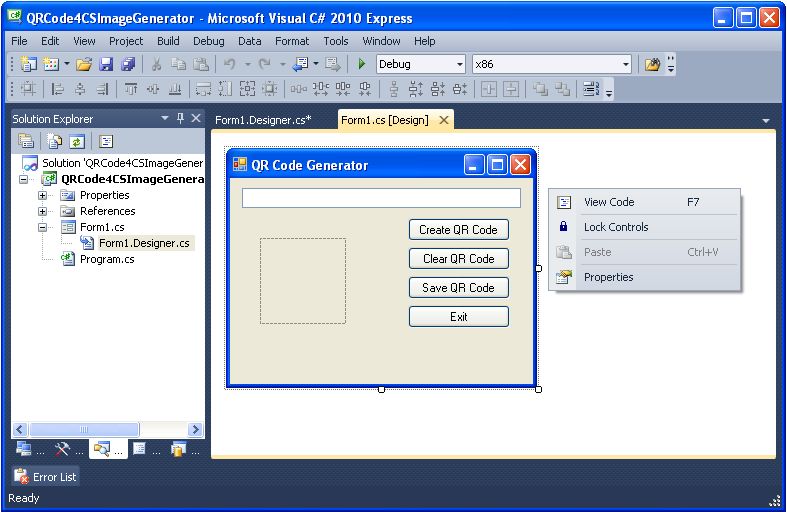Click the Align Centers layout icon
This screenshot has width=787, height=512.
[x=80, y=89]
